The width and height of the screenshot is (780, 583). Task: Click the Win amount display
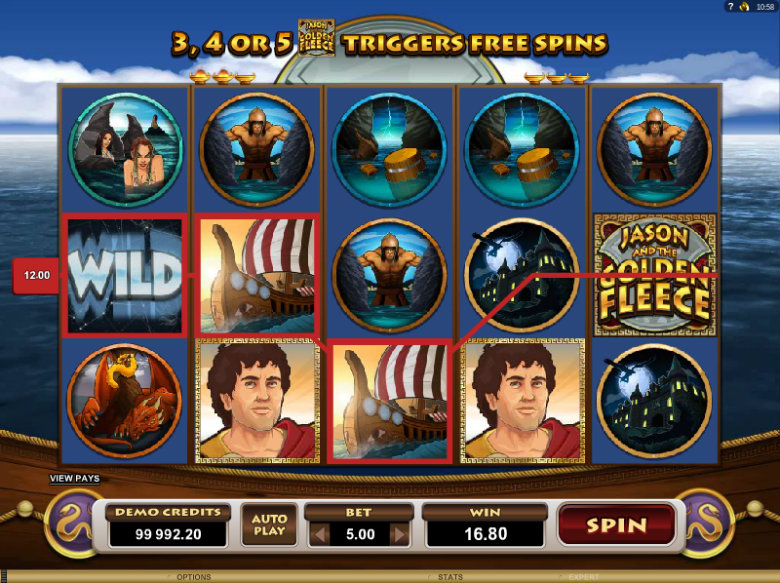click(x=486, y=534)
